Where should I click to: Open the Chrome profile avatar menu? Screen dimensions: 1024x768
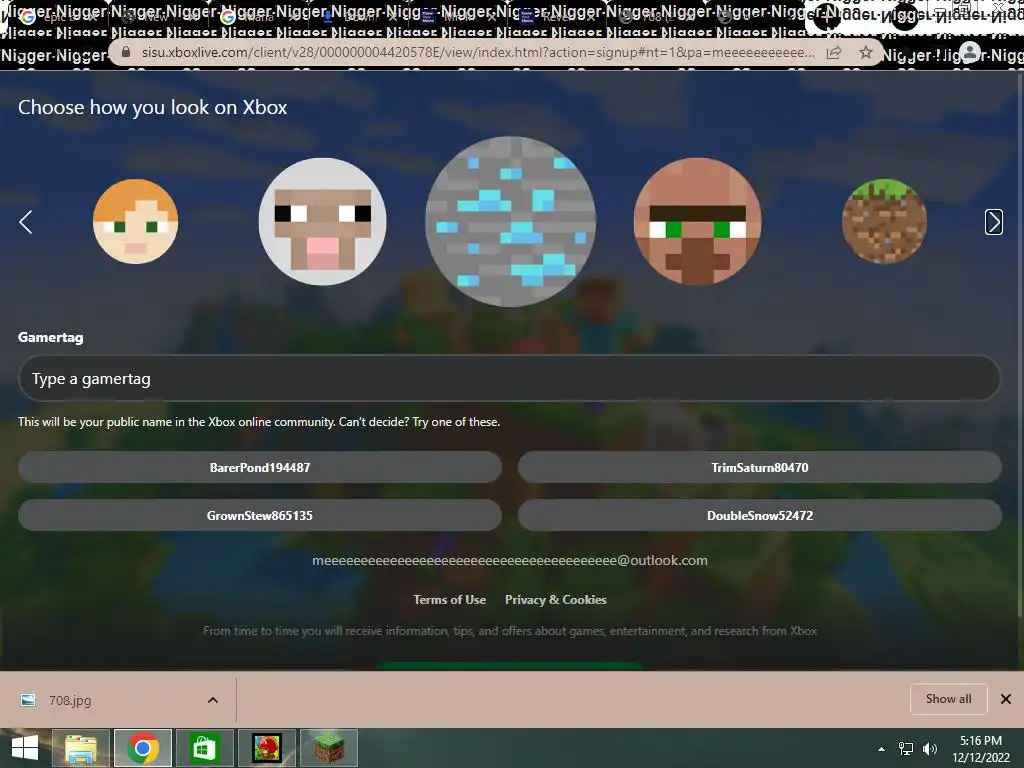click(x=970, y=52)
